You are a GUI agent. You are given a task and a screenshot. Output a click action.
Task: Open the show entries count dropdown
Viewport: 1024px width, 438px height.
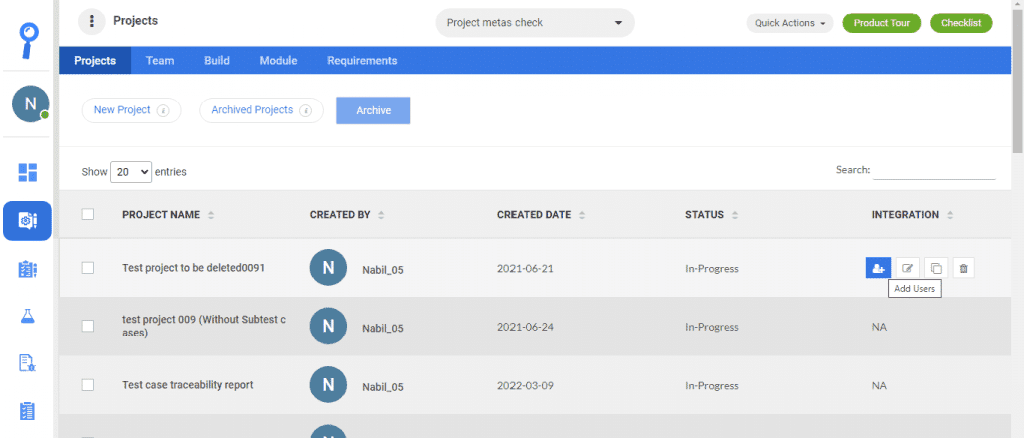click(131, 172)
